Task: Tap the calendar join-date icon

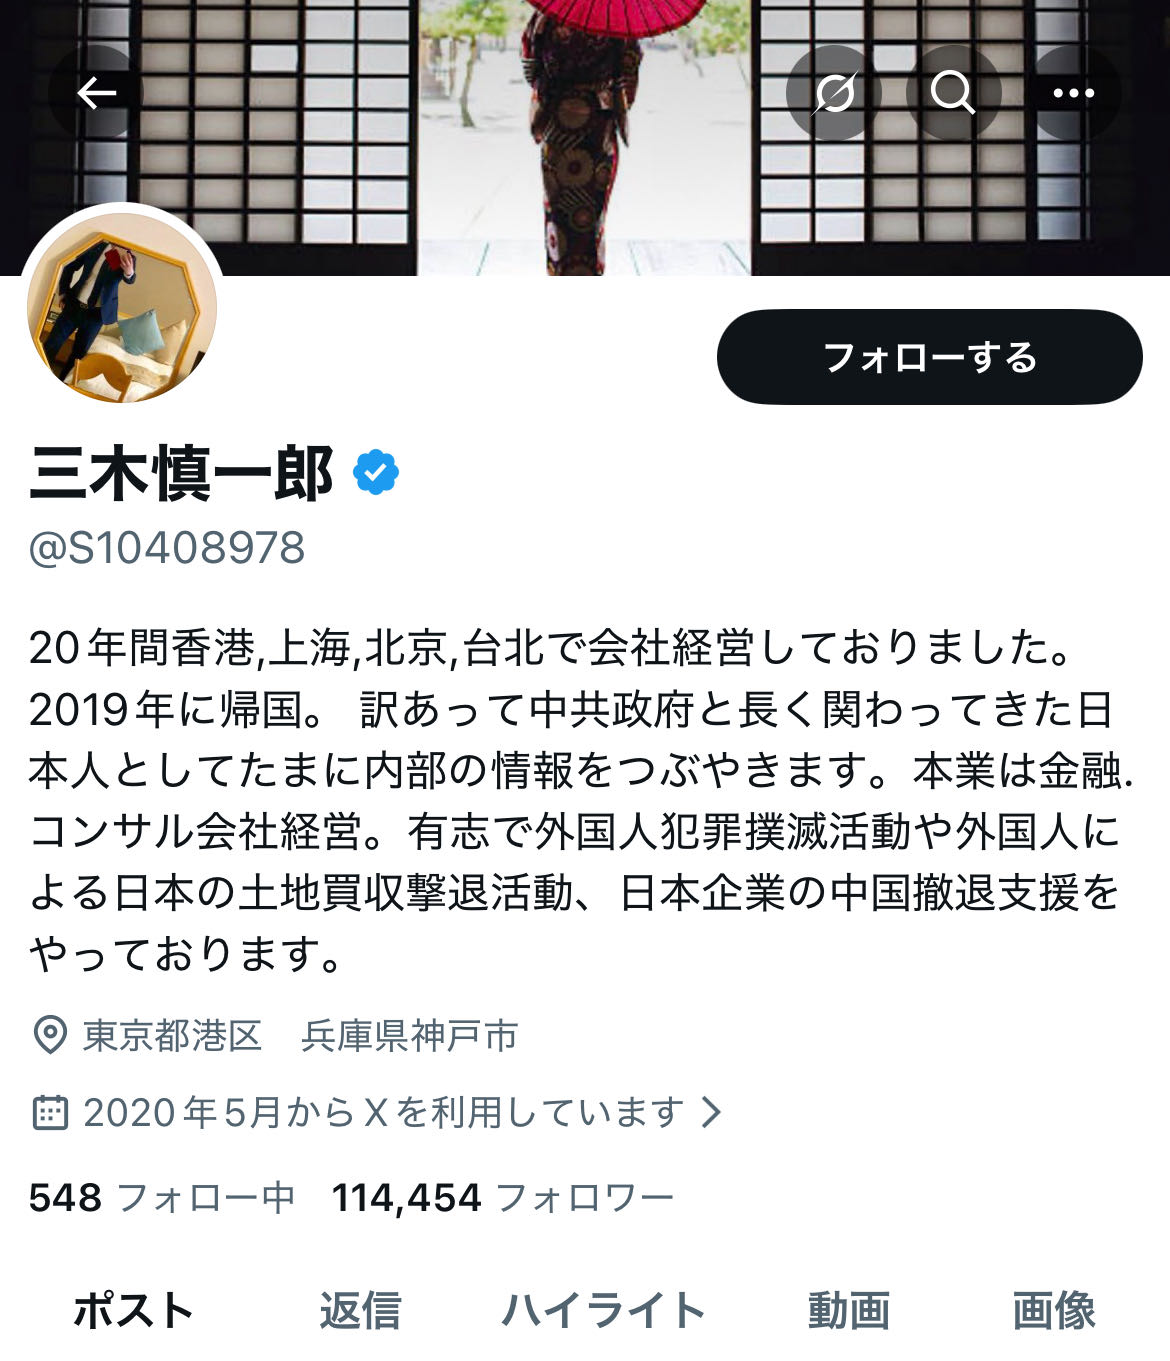Action: click(x=50, y=1112)
